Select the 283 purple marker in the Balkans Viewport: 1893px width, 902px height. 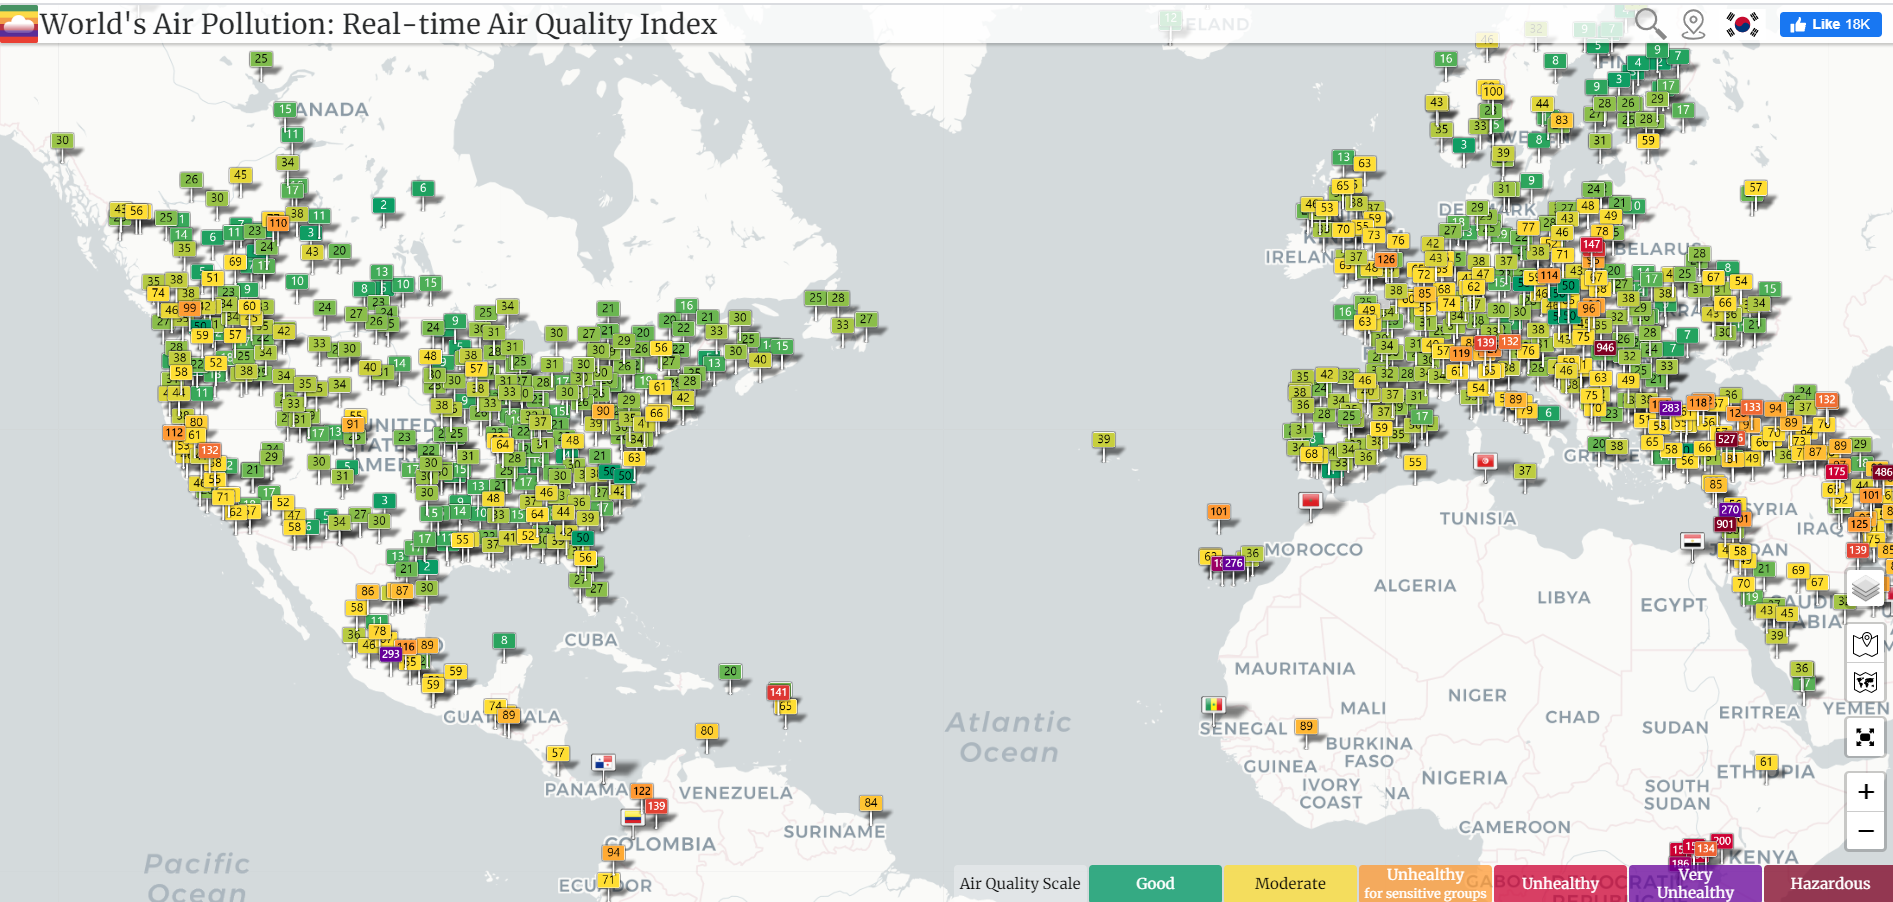click(1670, 407)
